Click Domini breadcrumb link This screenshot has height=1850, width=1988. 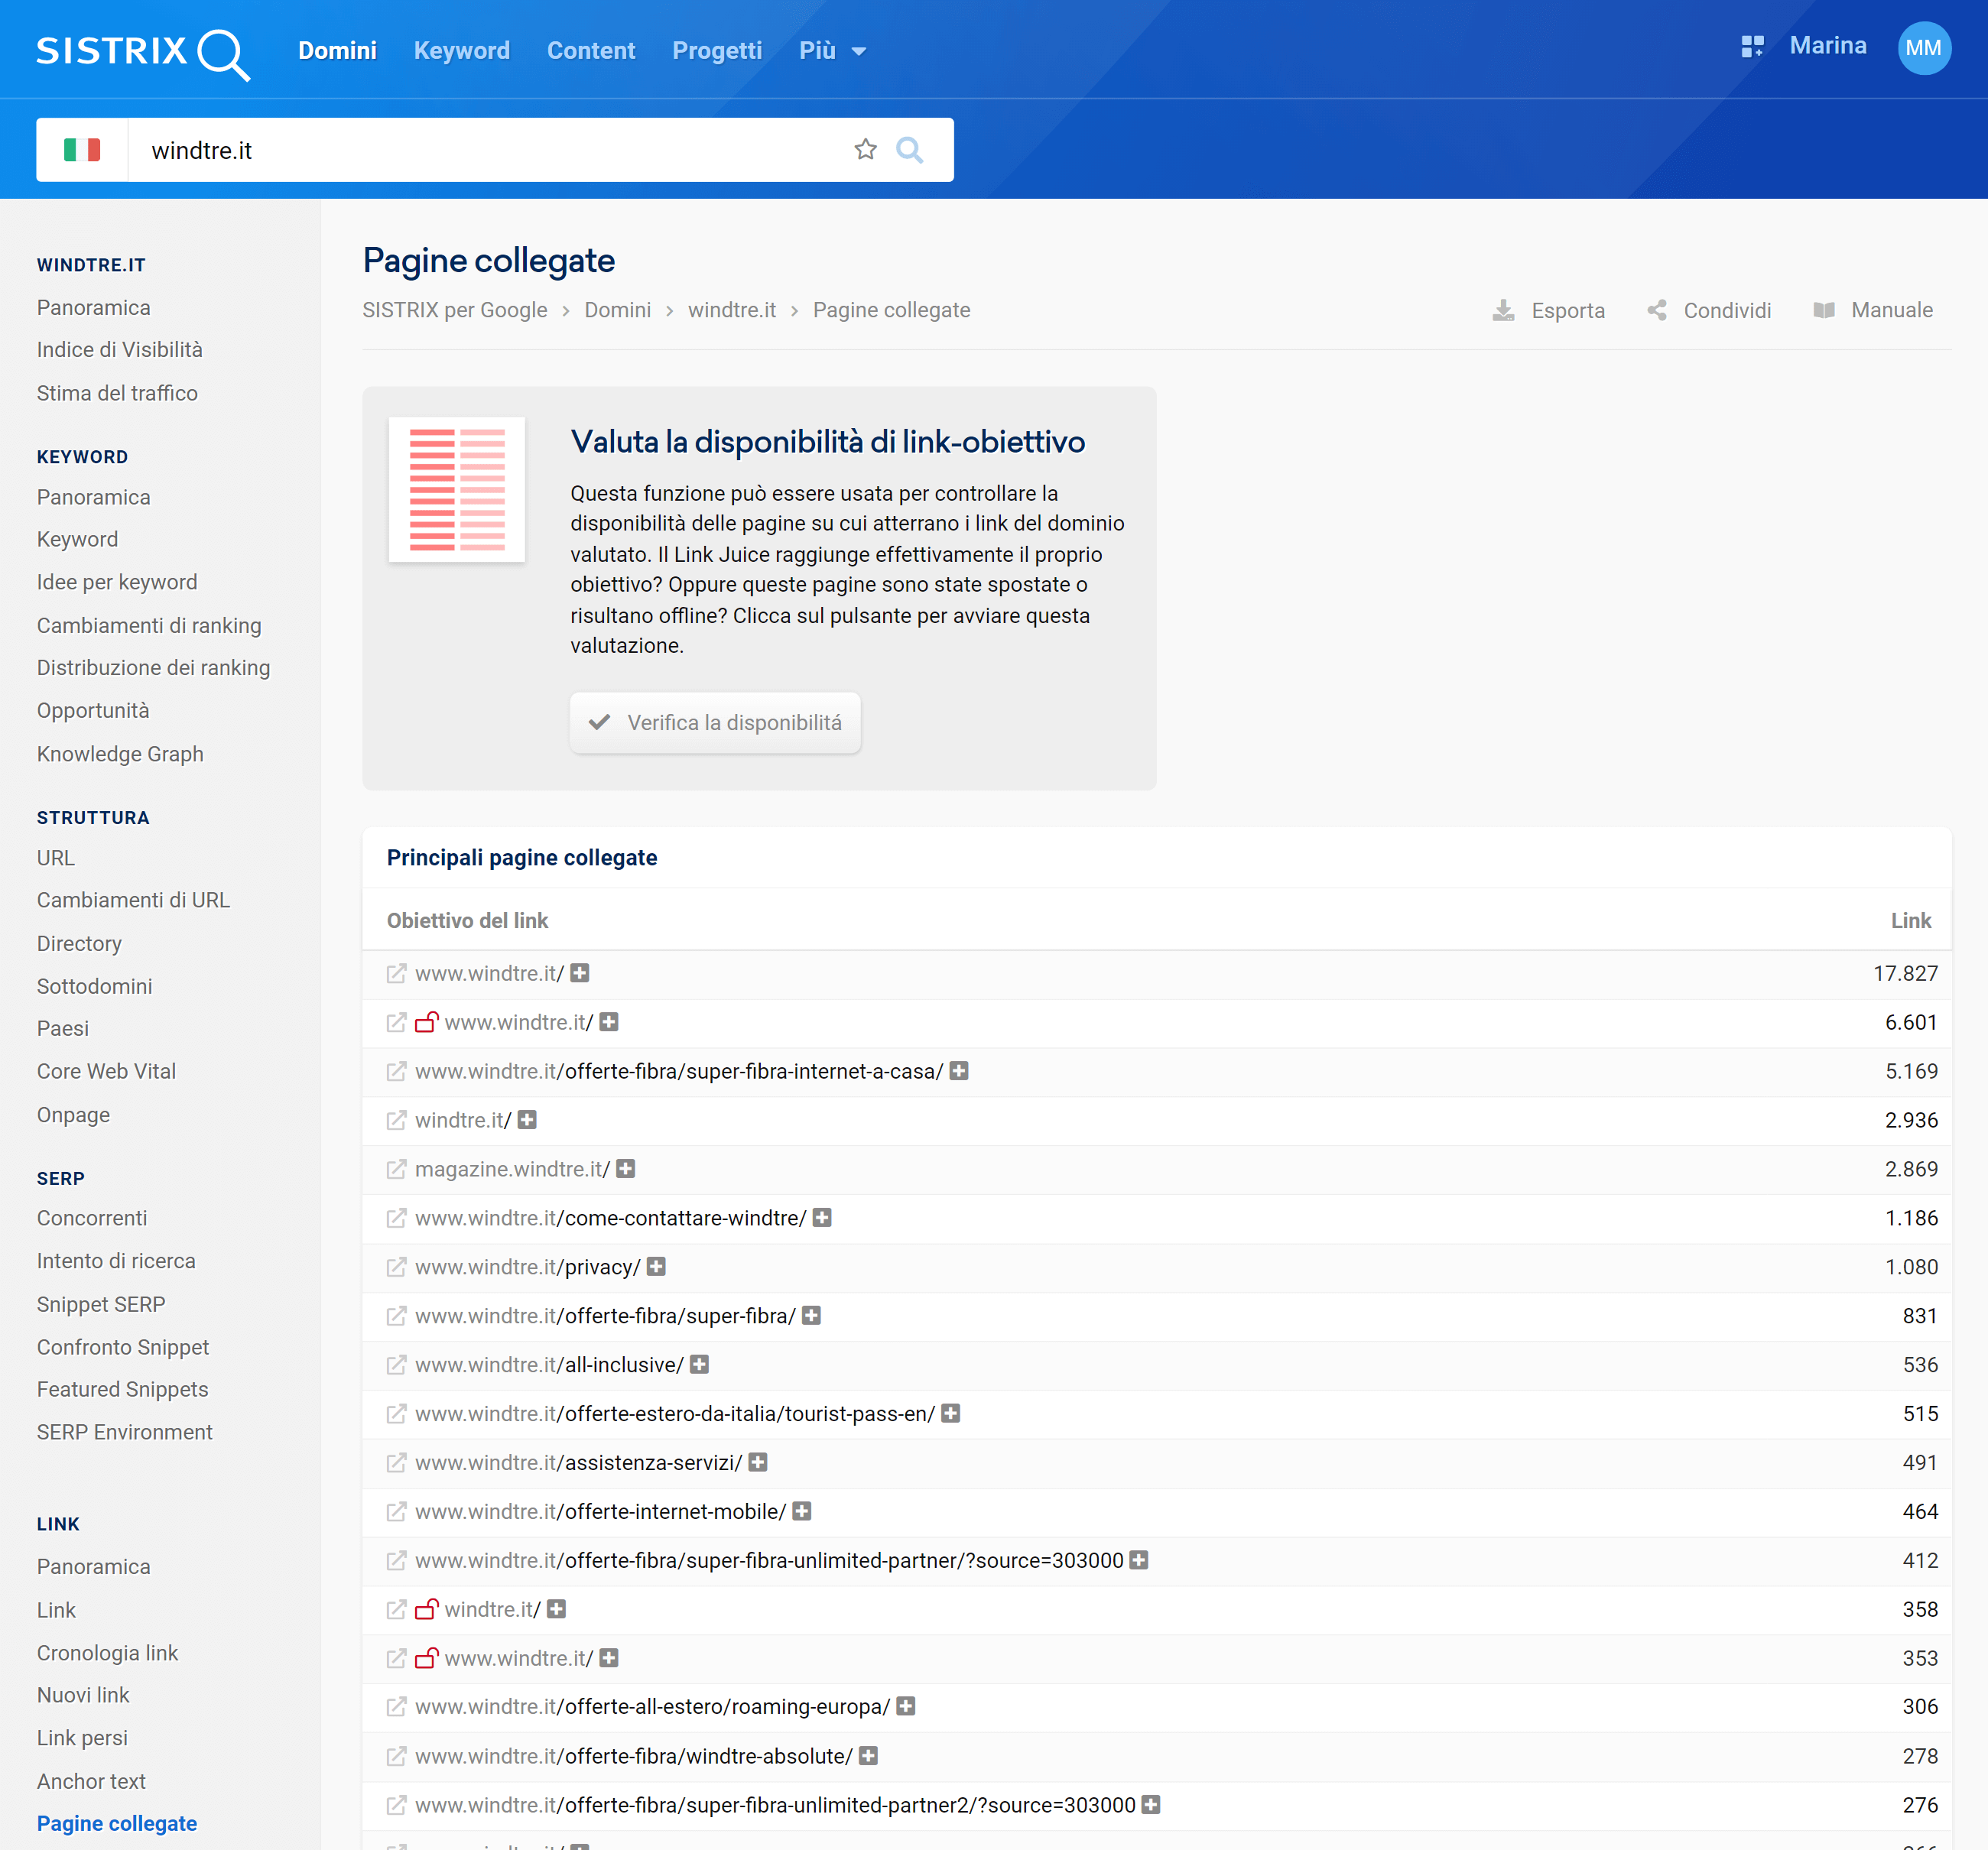click(618, 311)
